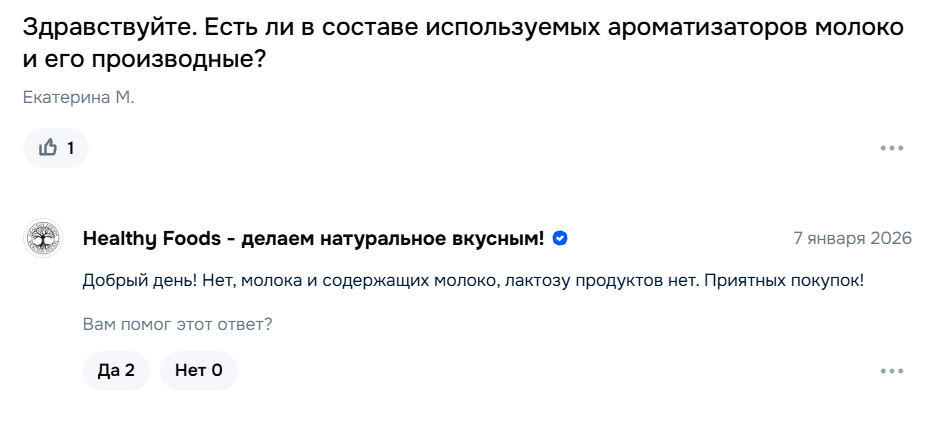
Task: Click the "Вам помог этот ответ?" prompt
Action: tap(177, 325)
